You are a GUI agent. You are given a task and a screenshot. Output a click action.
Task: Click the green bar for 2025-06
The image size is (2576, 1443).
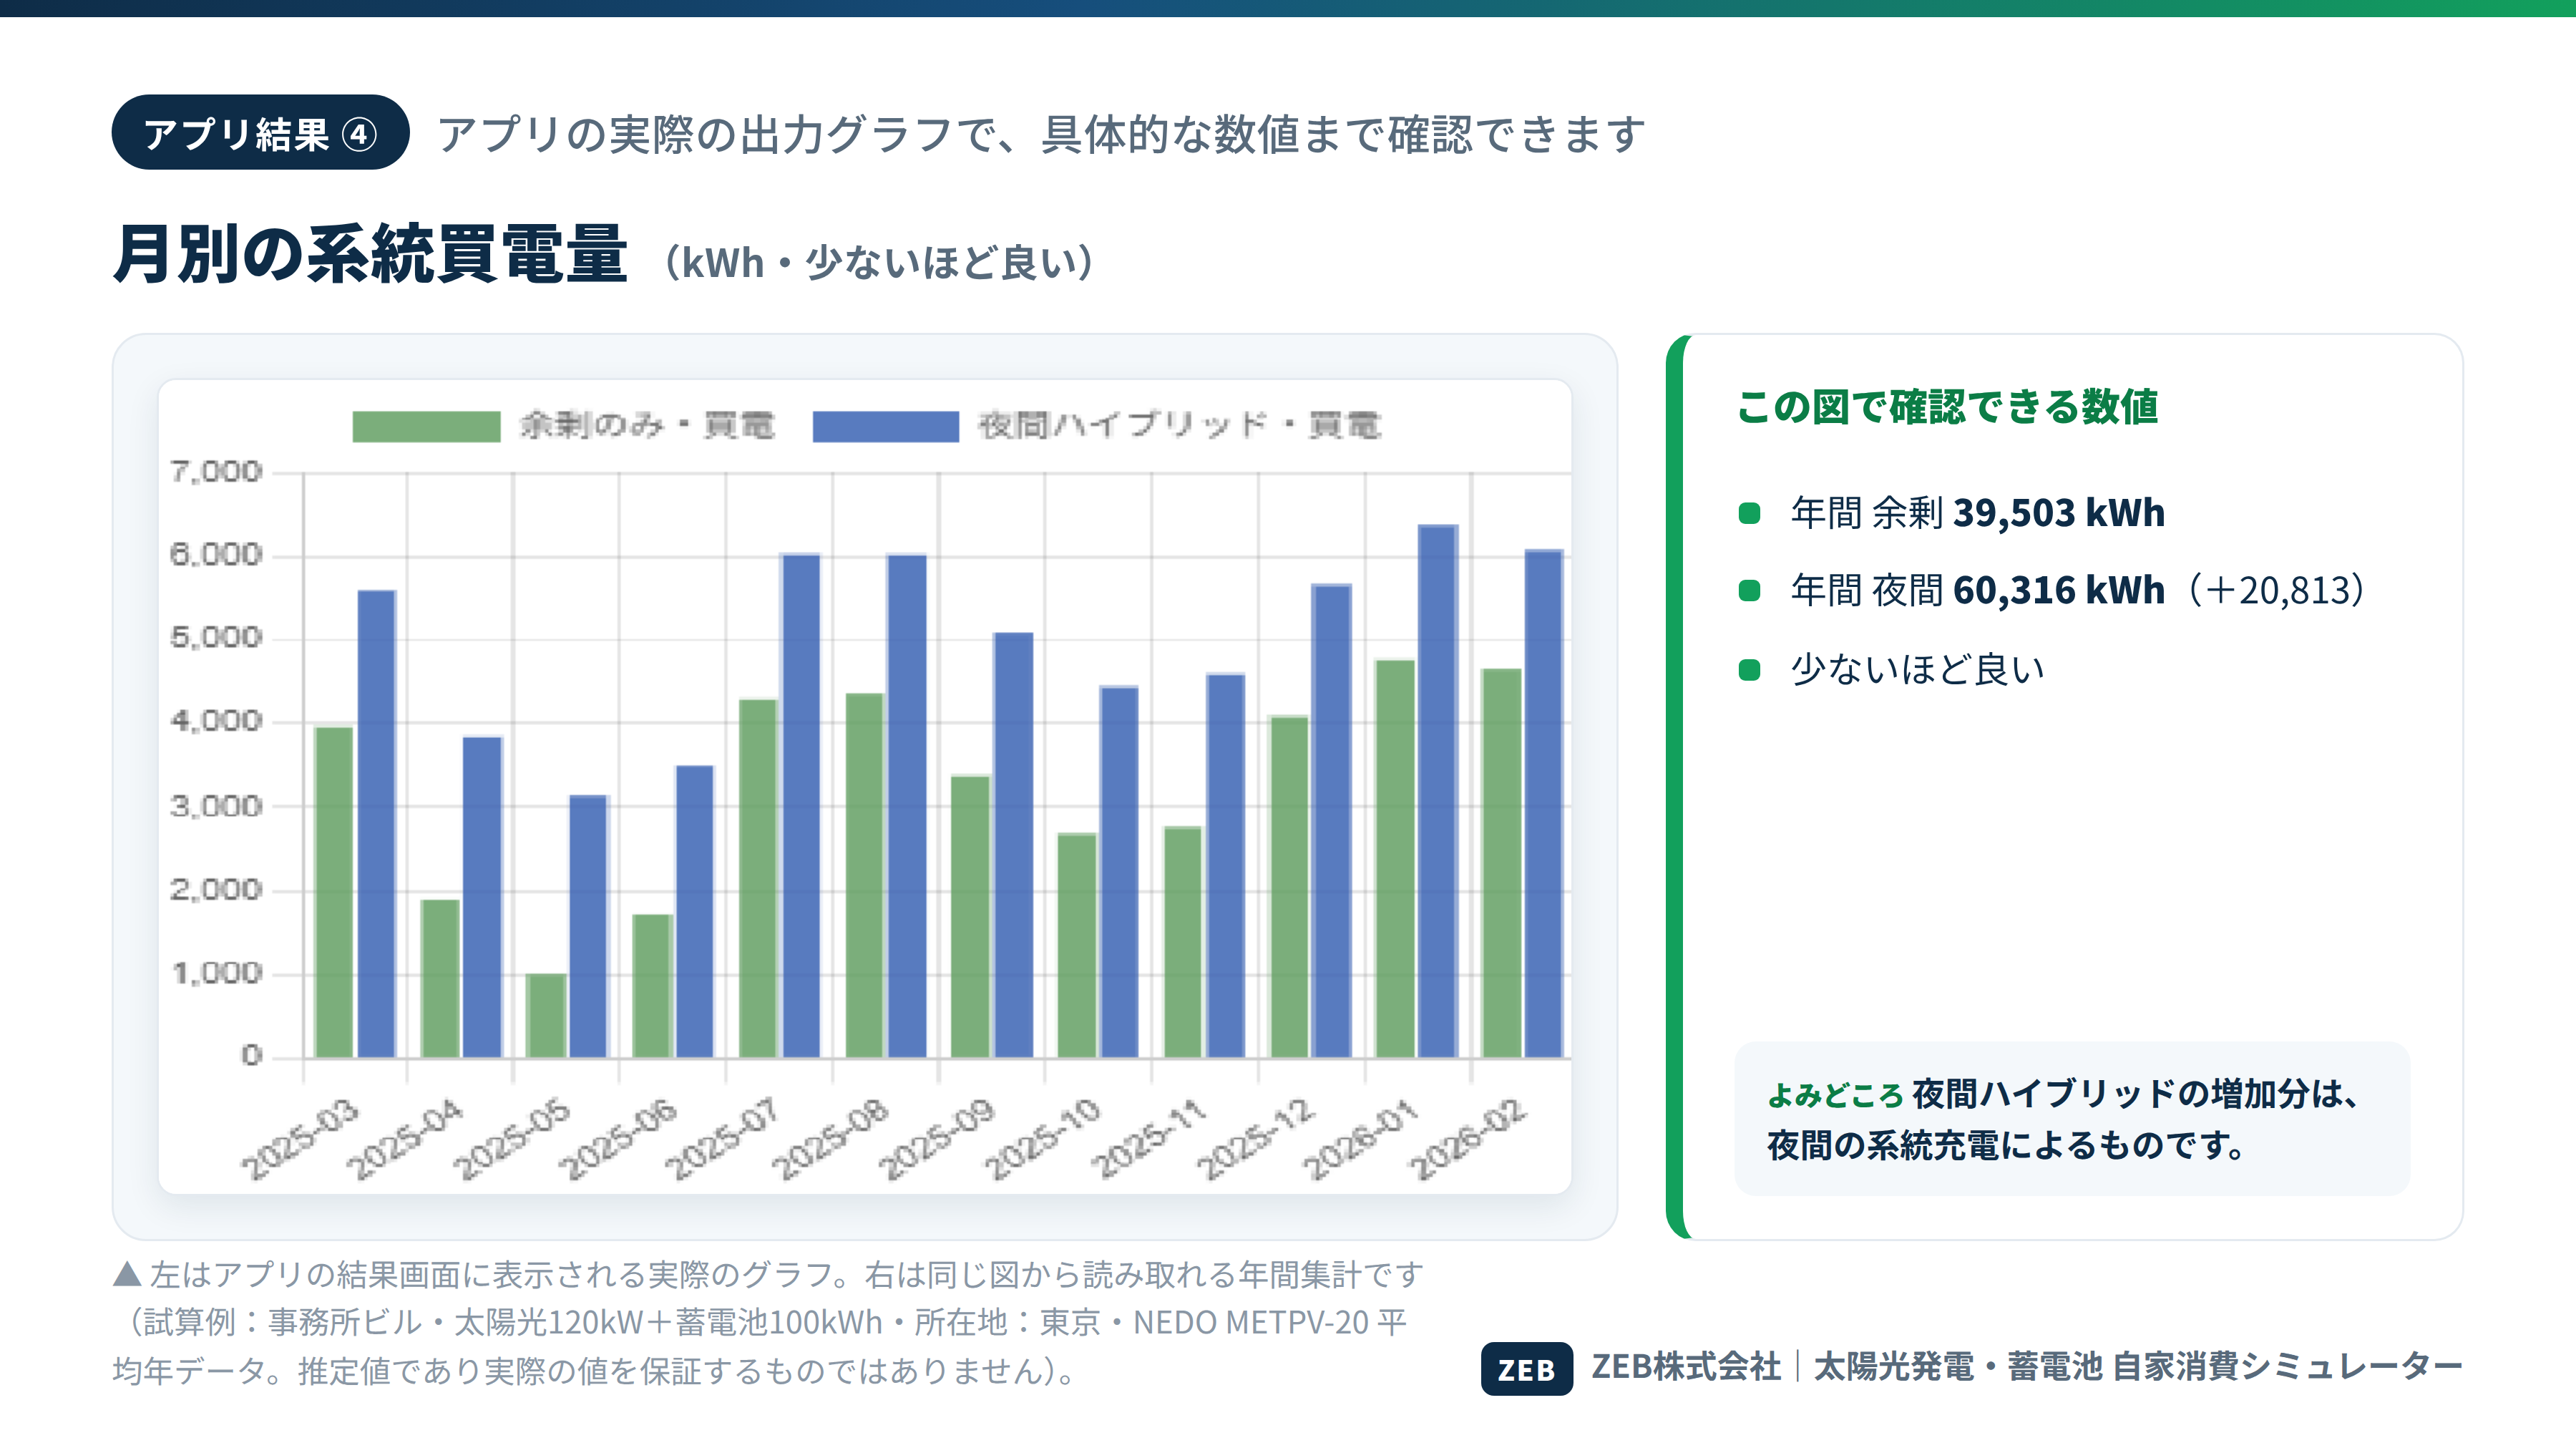(652, 986)
